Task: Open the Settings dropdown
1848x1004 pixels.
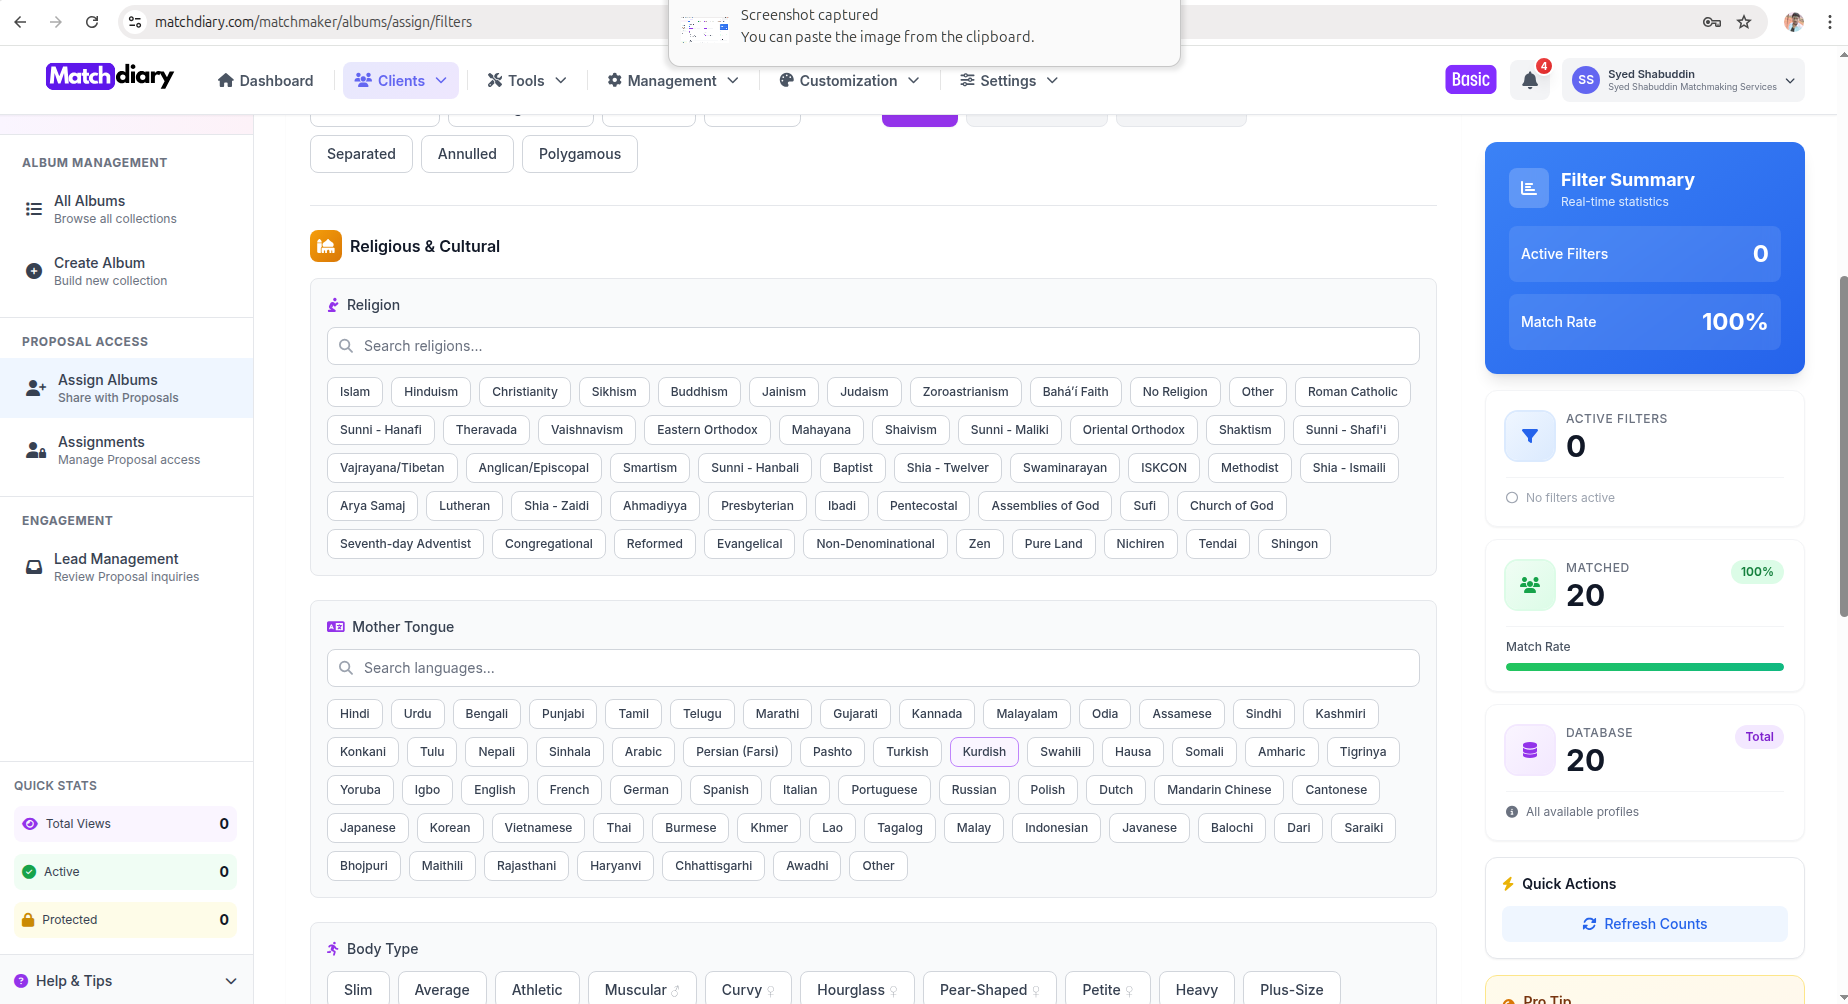Action: 1008,80
